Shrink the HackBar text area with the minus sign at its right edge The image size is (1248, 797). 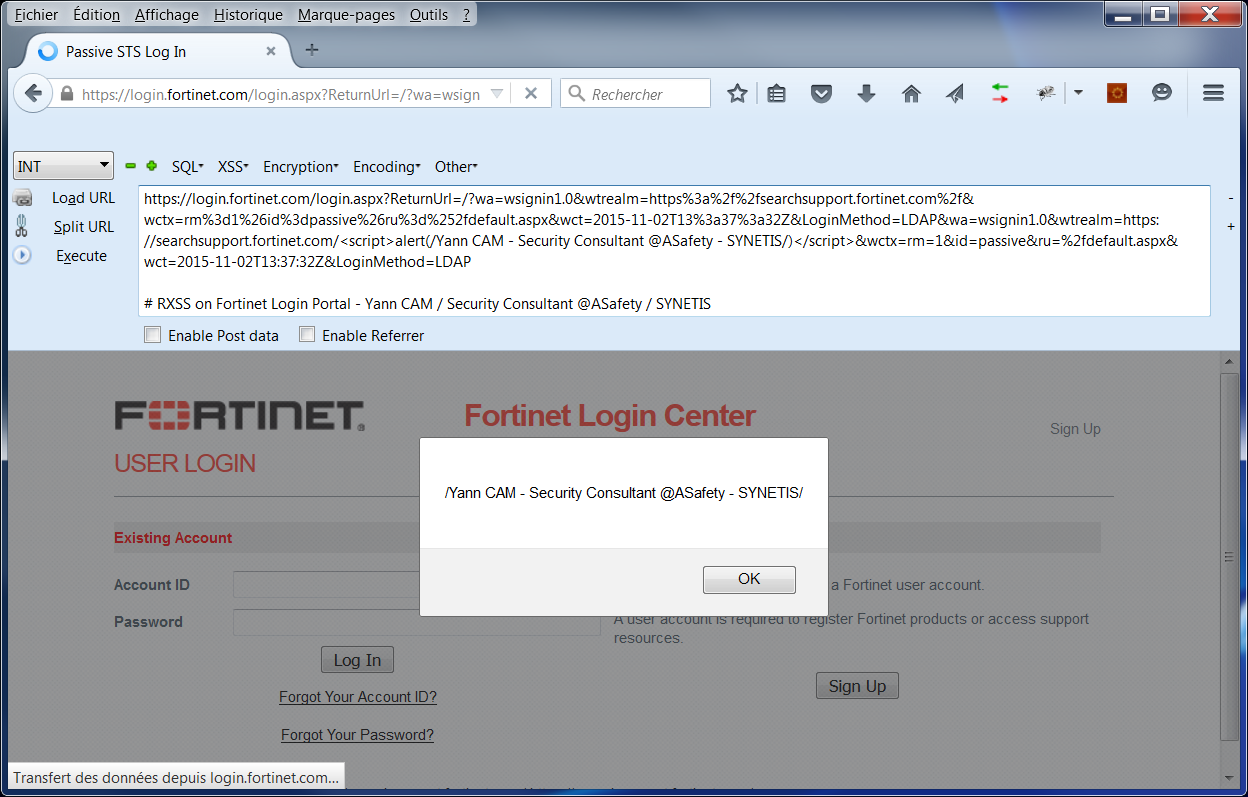(1230, 198)
